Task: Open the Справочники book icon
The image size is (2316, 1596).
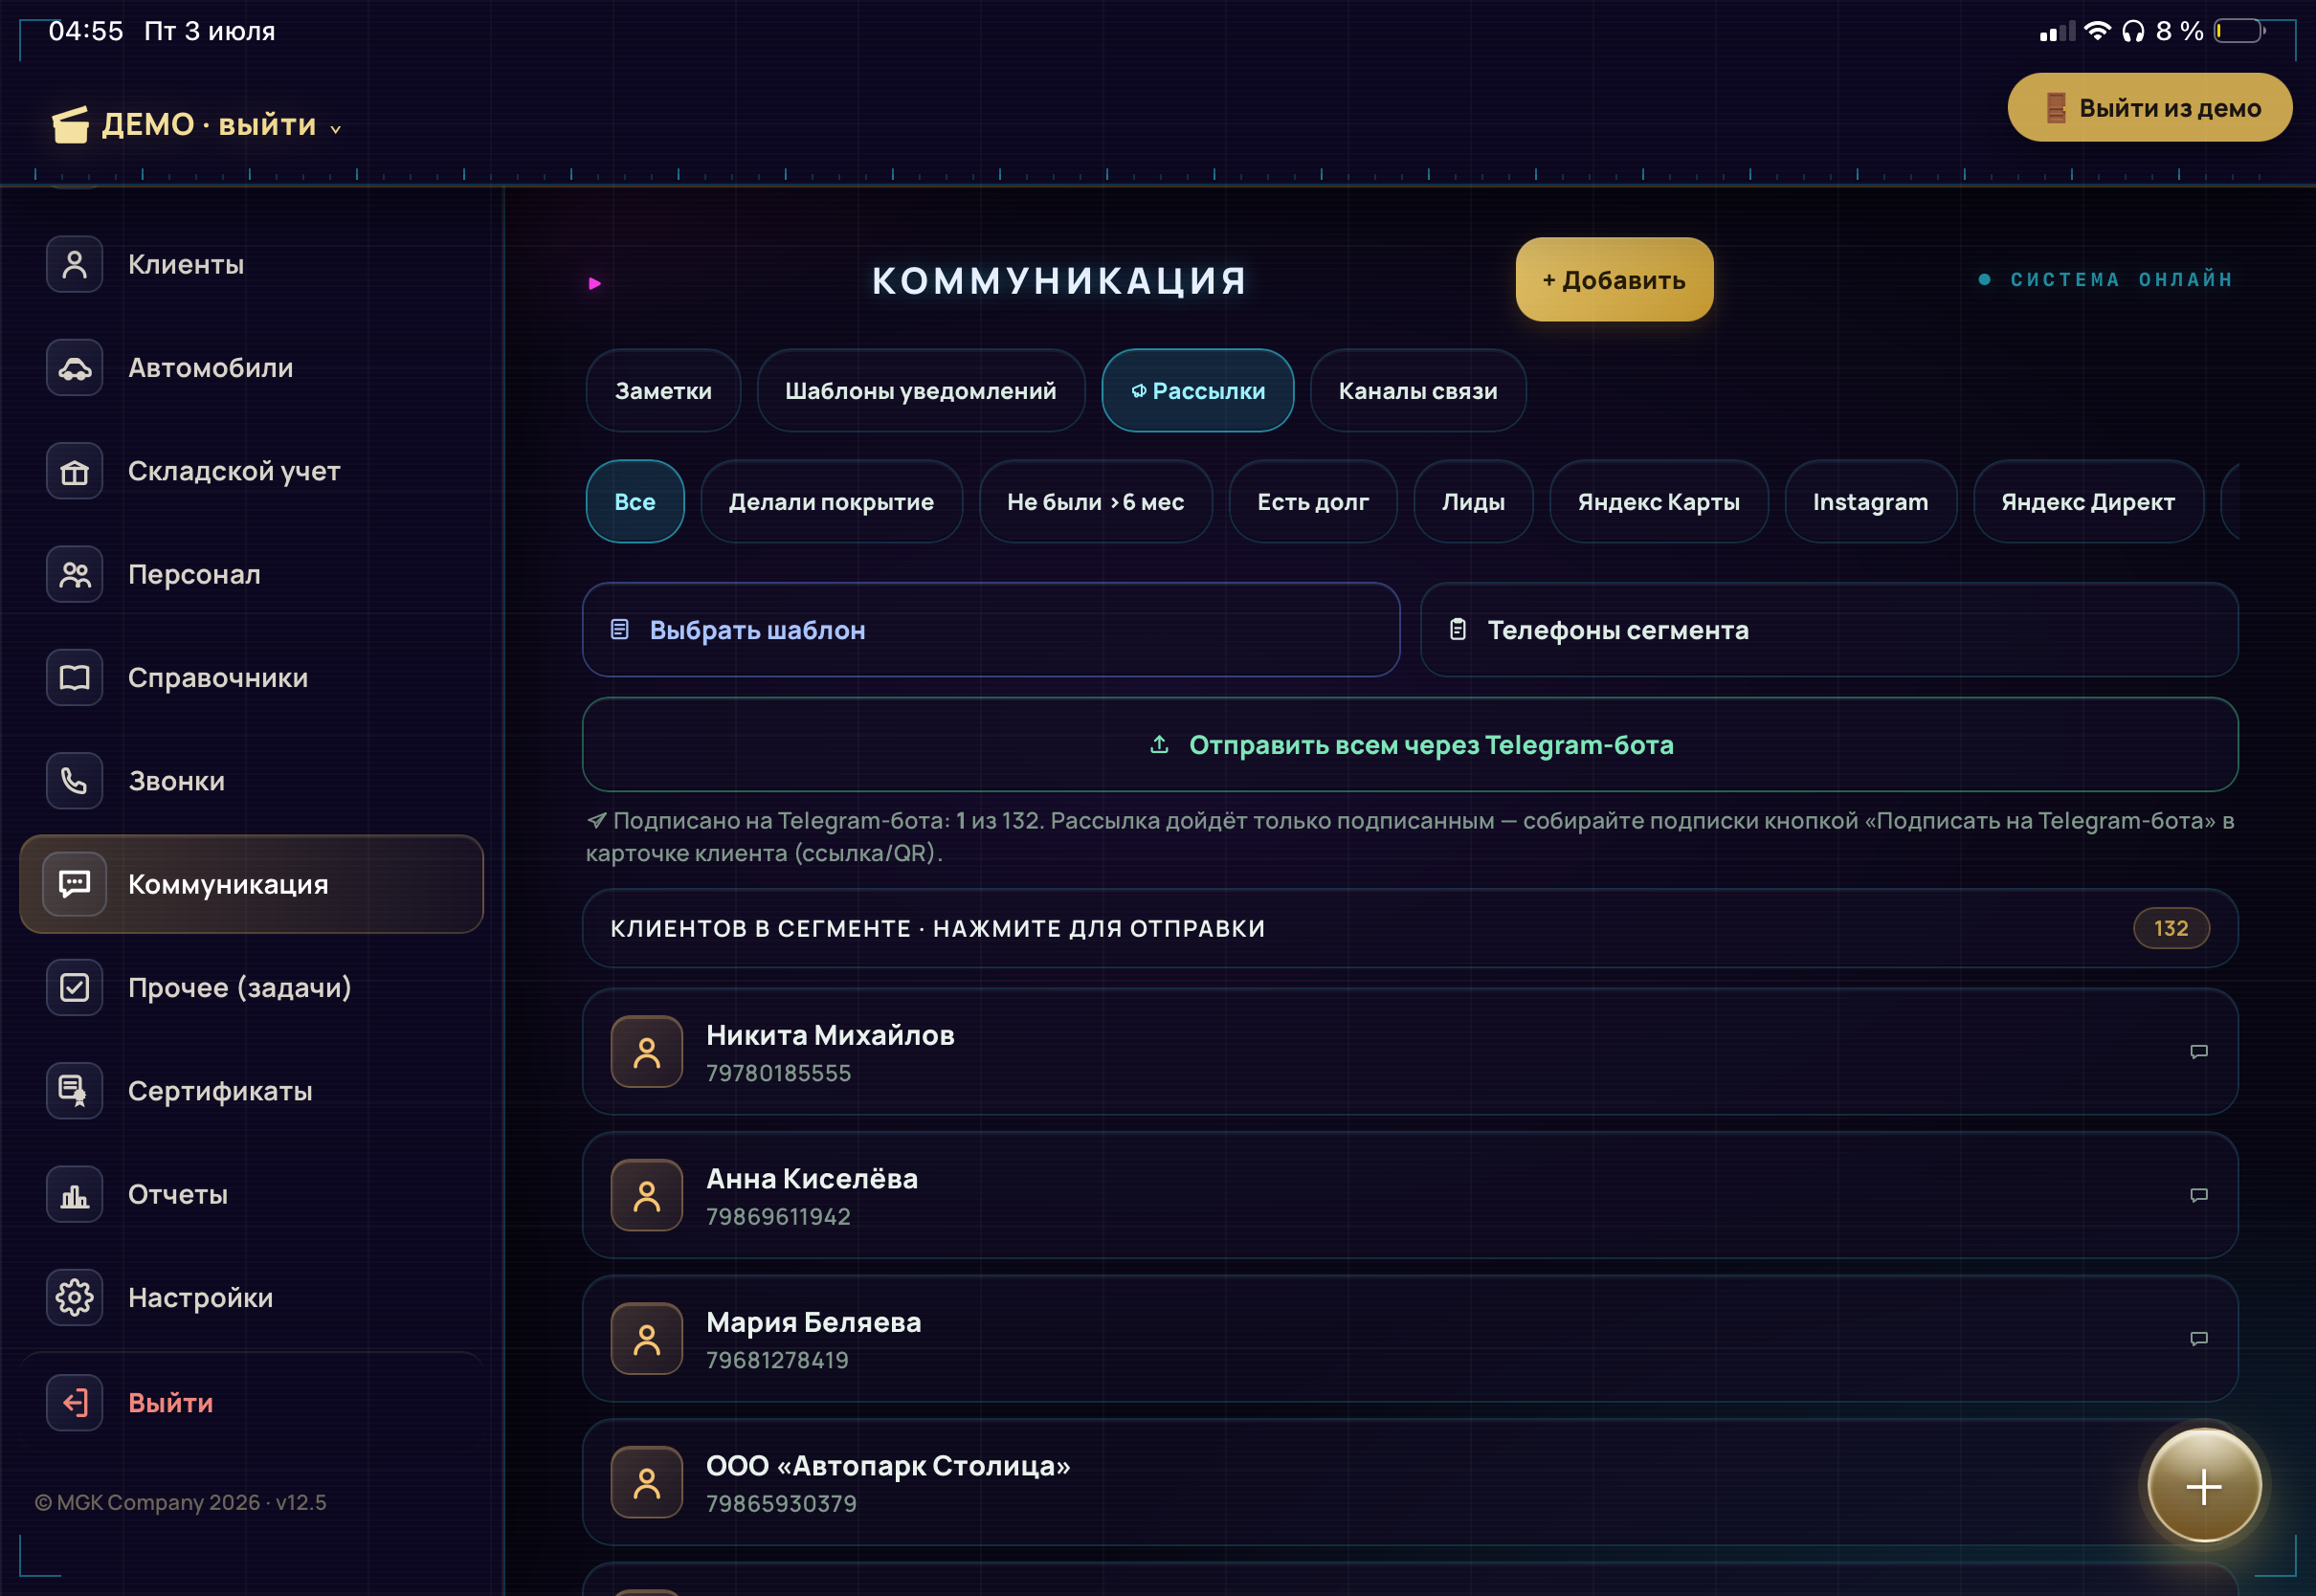Action: click(x=74, y=677)
